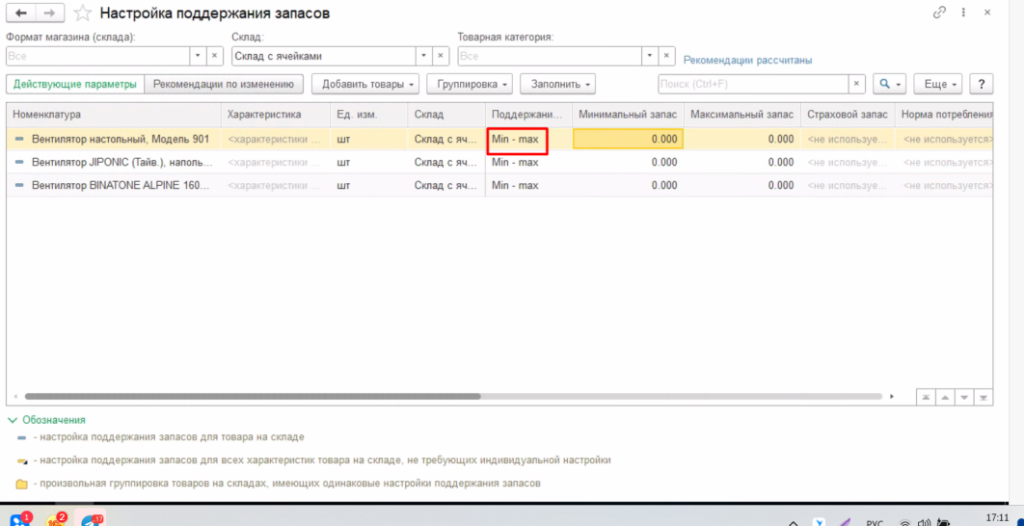Click the back navigation arrow
This screenshot has height=526, width=1024.
click(20, 13)
